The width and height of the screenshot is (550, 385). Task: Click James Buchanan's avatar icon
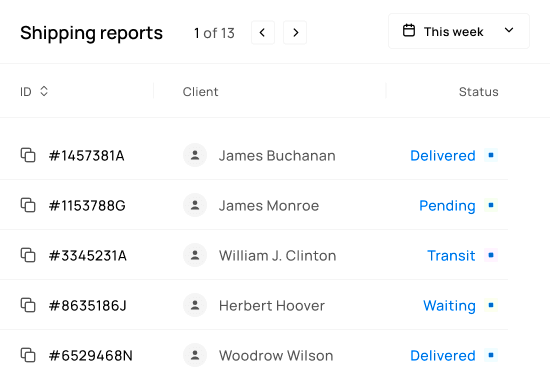[195, 155]
